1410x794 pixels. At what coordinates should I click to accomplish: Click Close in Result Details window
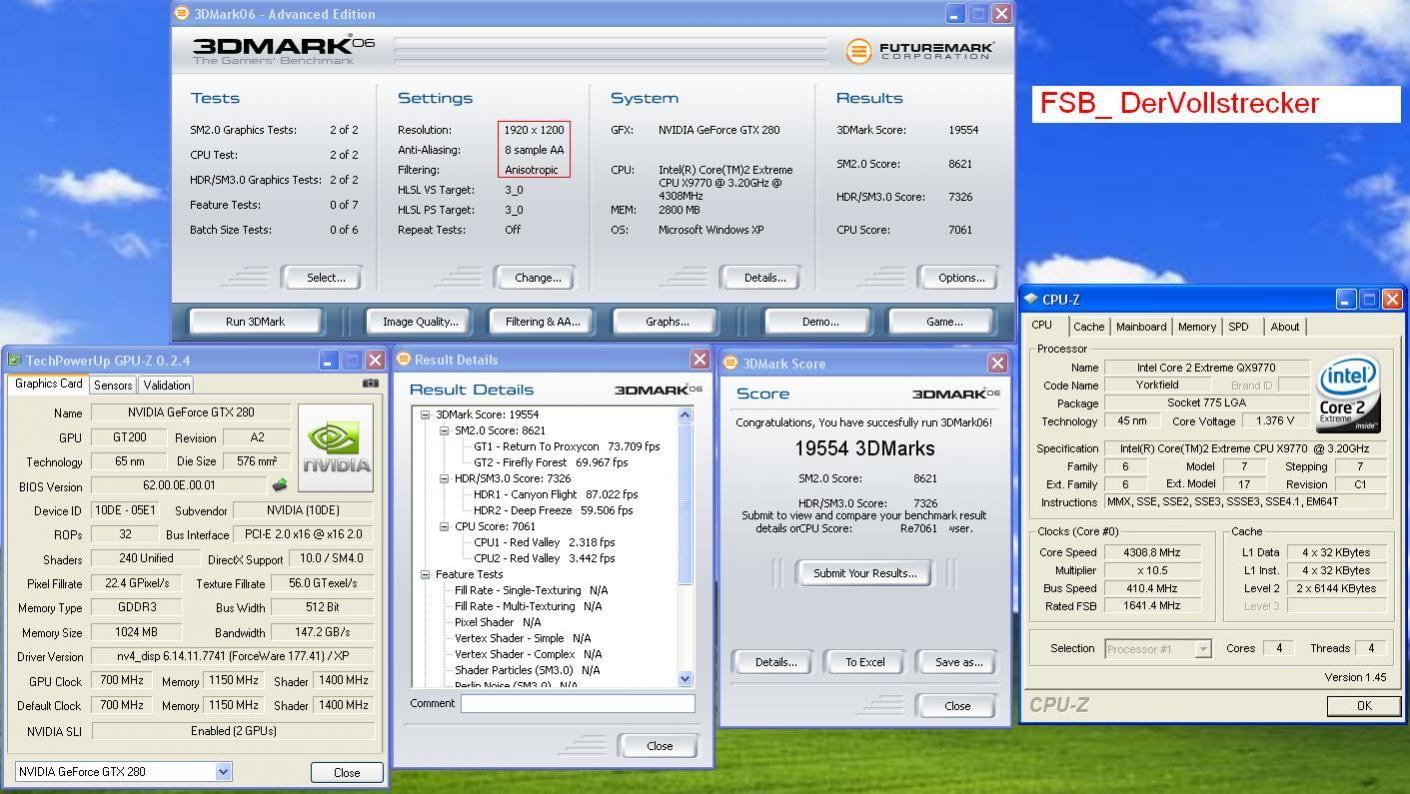(659, 745)
